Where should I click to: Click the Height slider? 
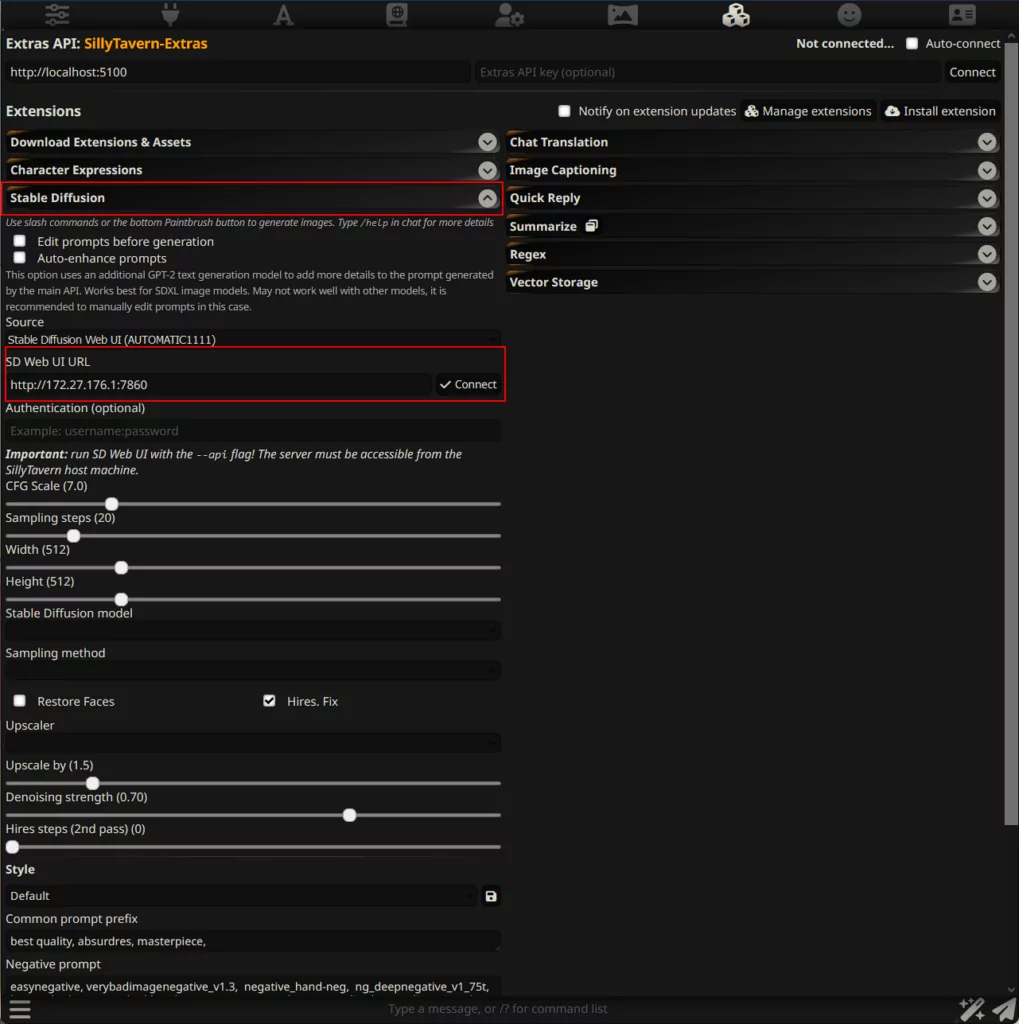click(x=252, y=600)
